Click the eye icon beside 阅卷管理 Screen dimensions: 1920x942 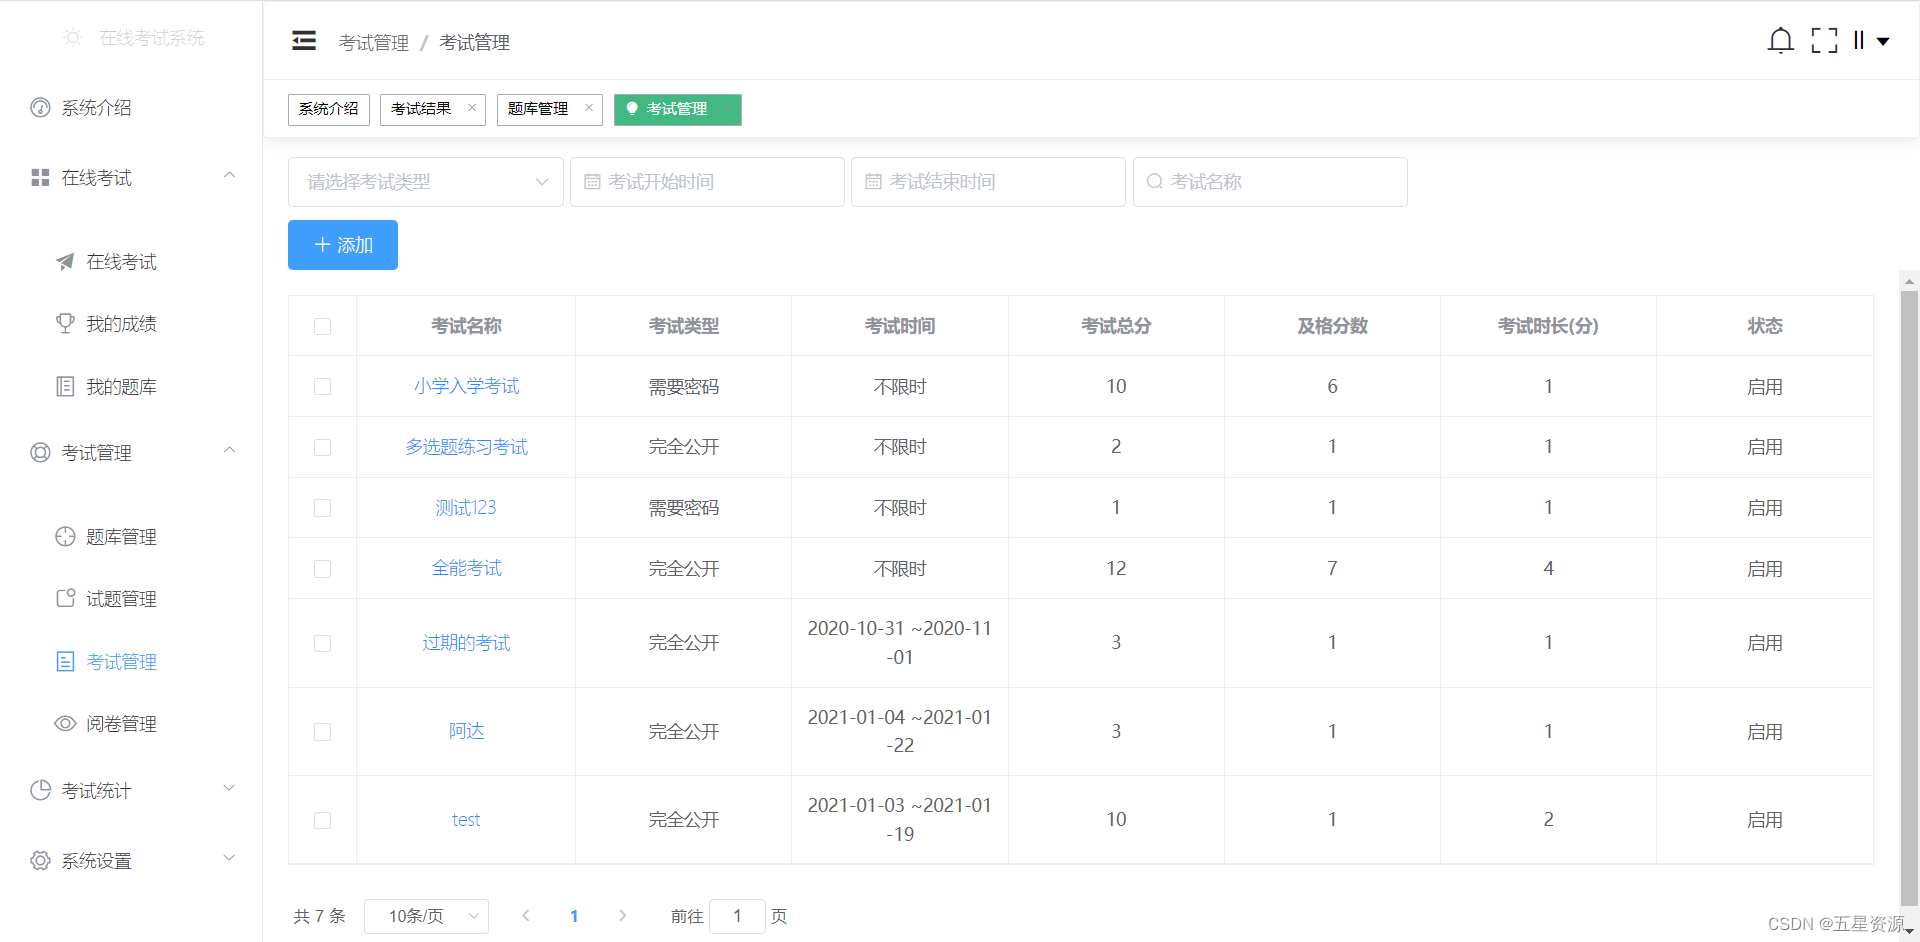pos(65,723)
